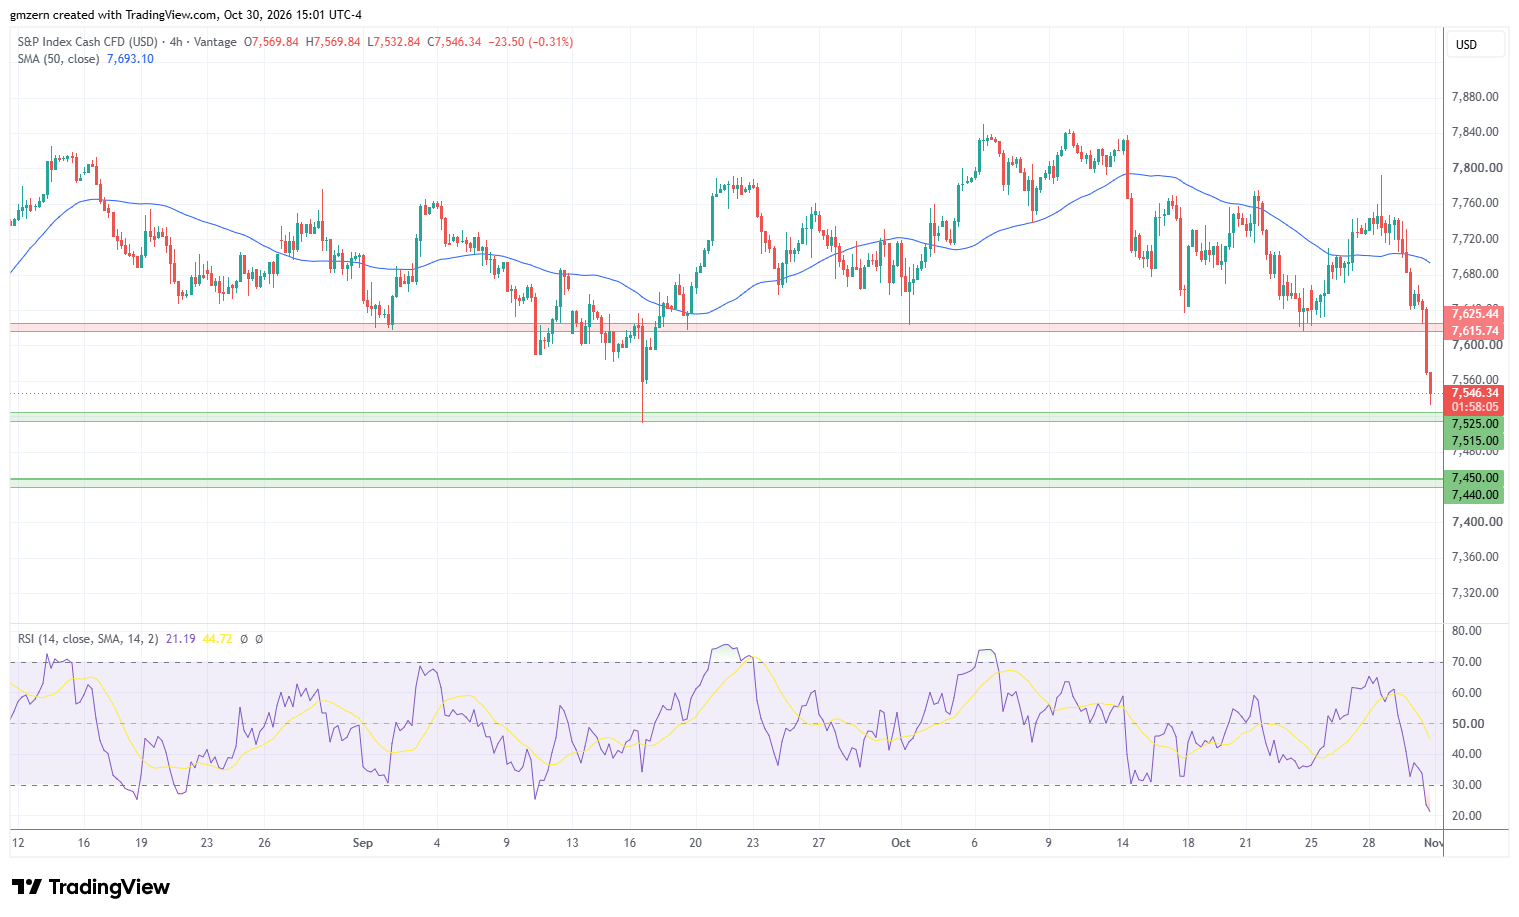Click the low value L7,532.84
The width and height of the screenshot is (1519, 917).
click(x=394, y=42)
